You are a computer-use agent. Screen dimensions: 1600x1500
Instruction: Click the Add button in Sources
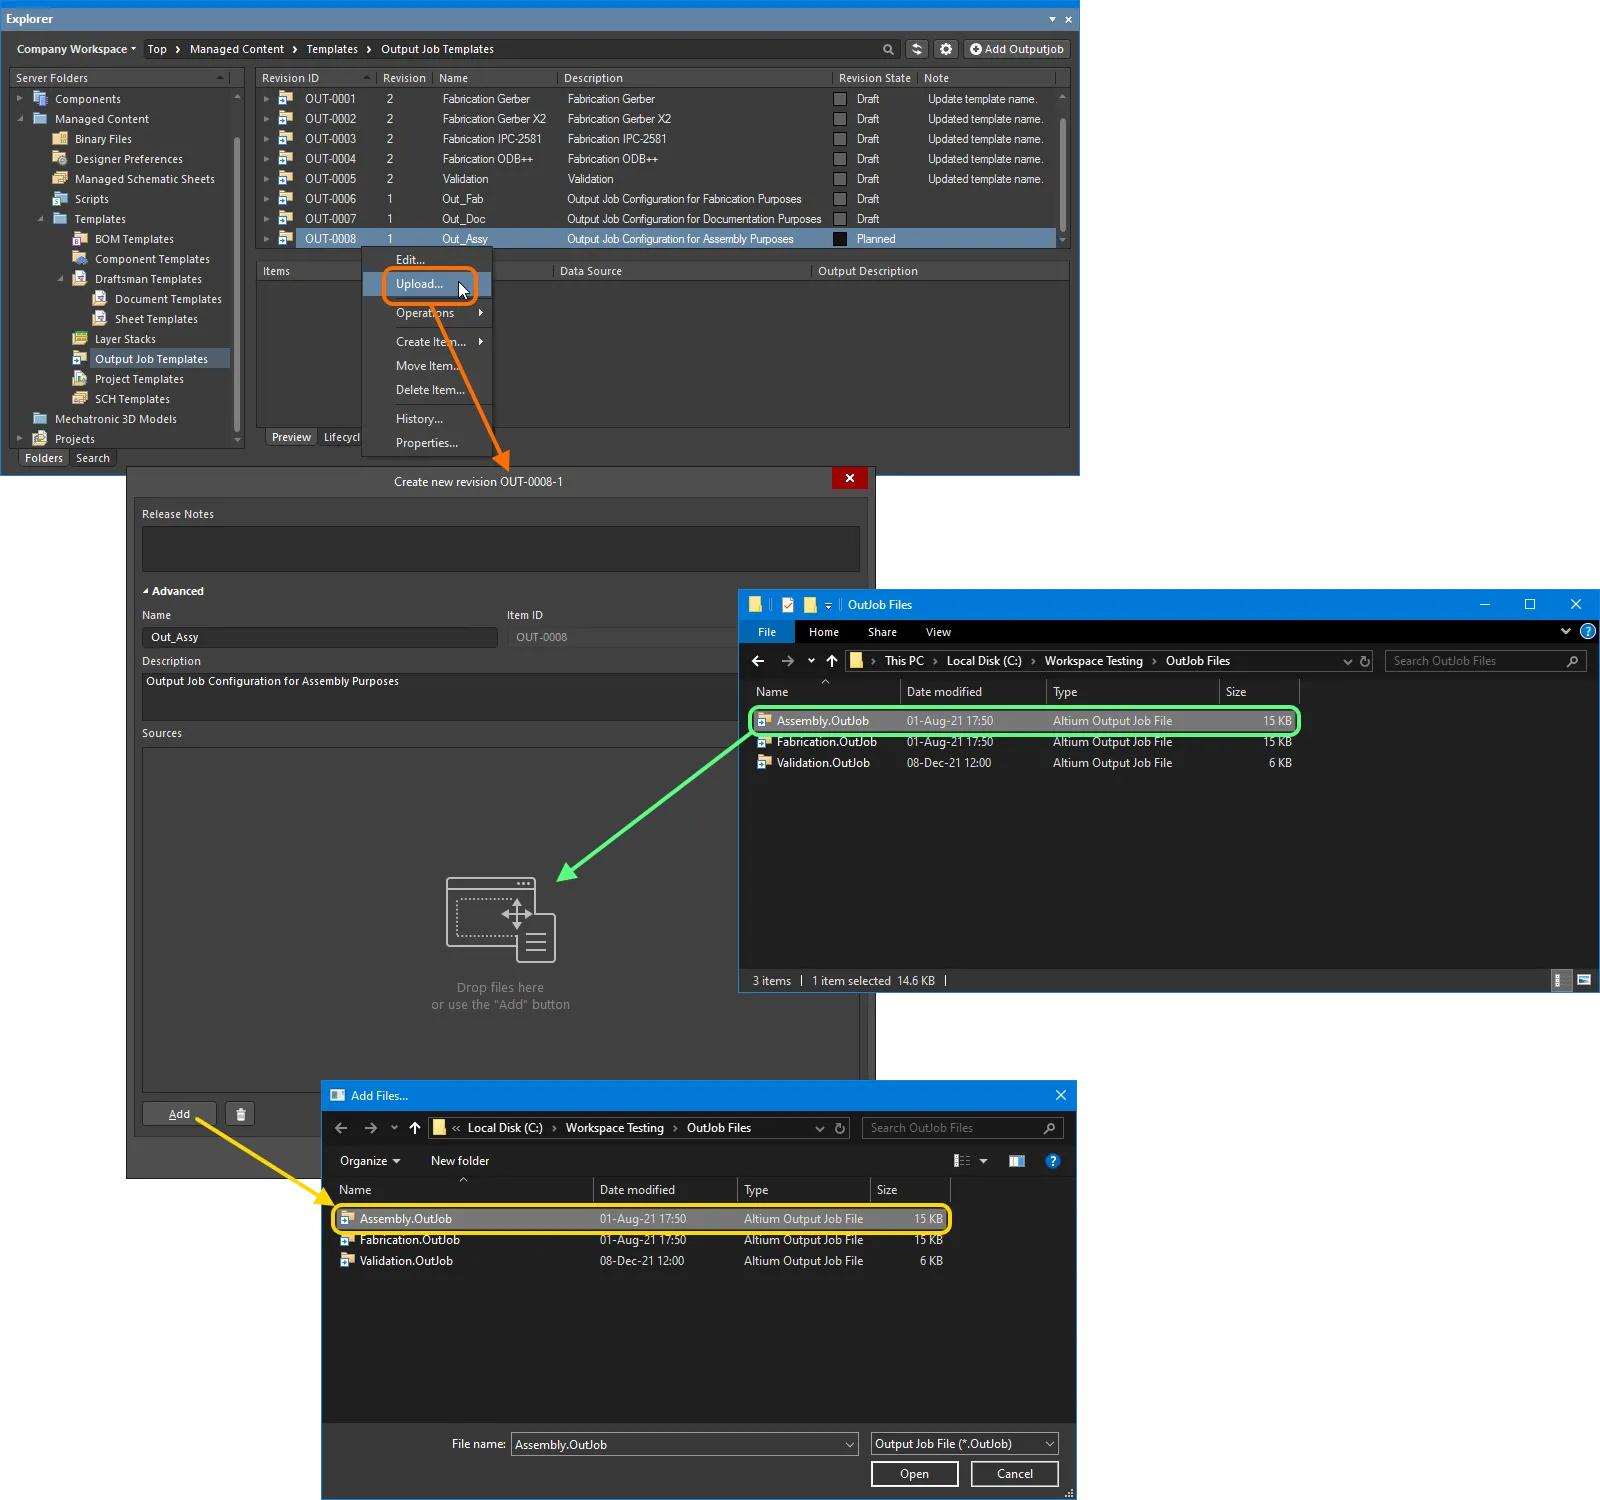click(x=179, y=1114)
